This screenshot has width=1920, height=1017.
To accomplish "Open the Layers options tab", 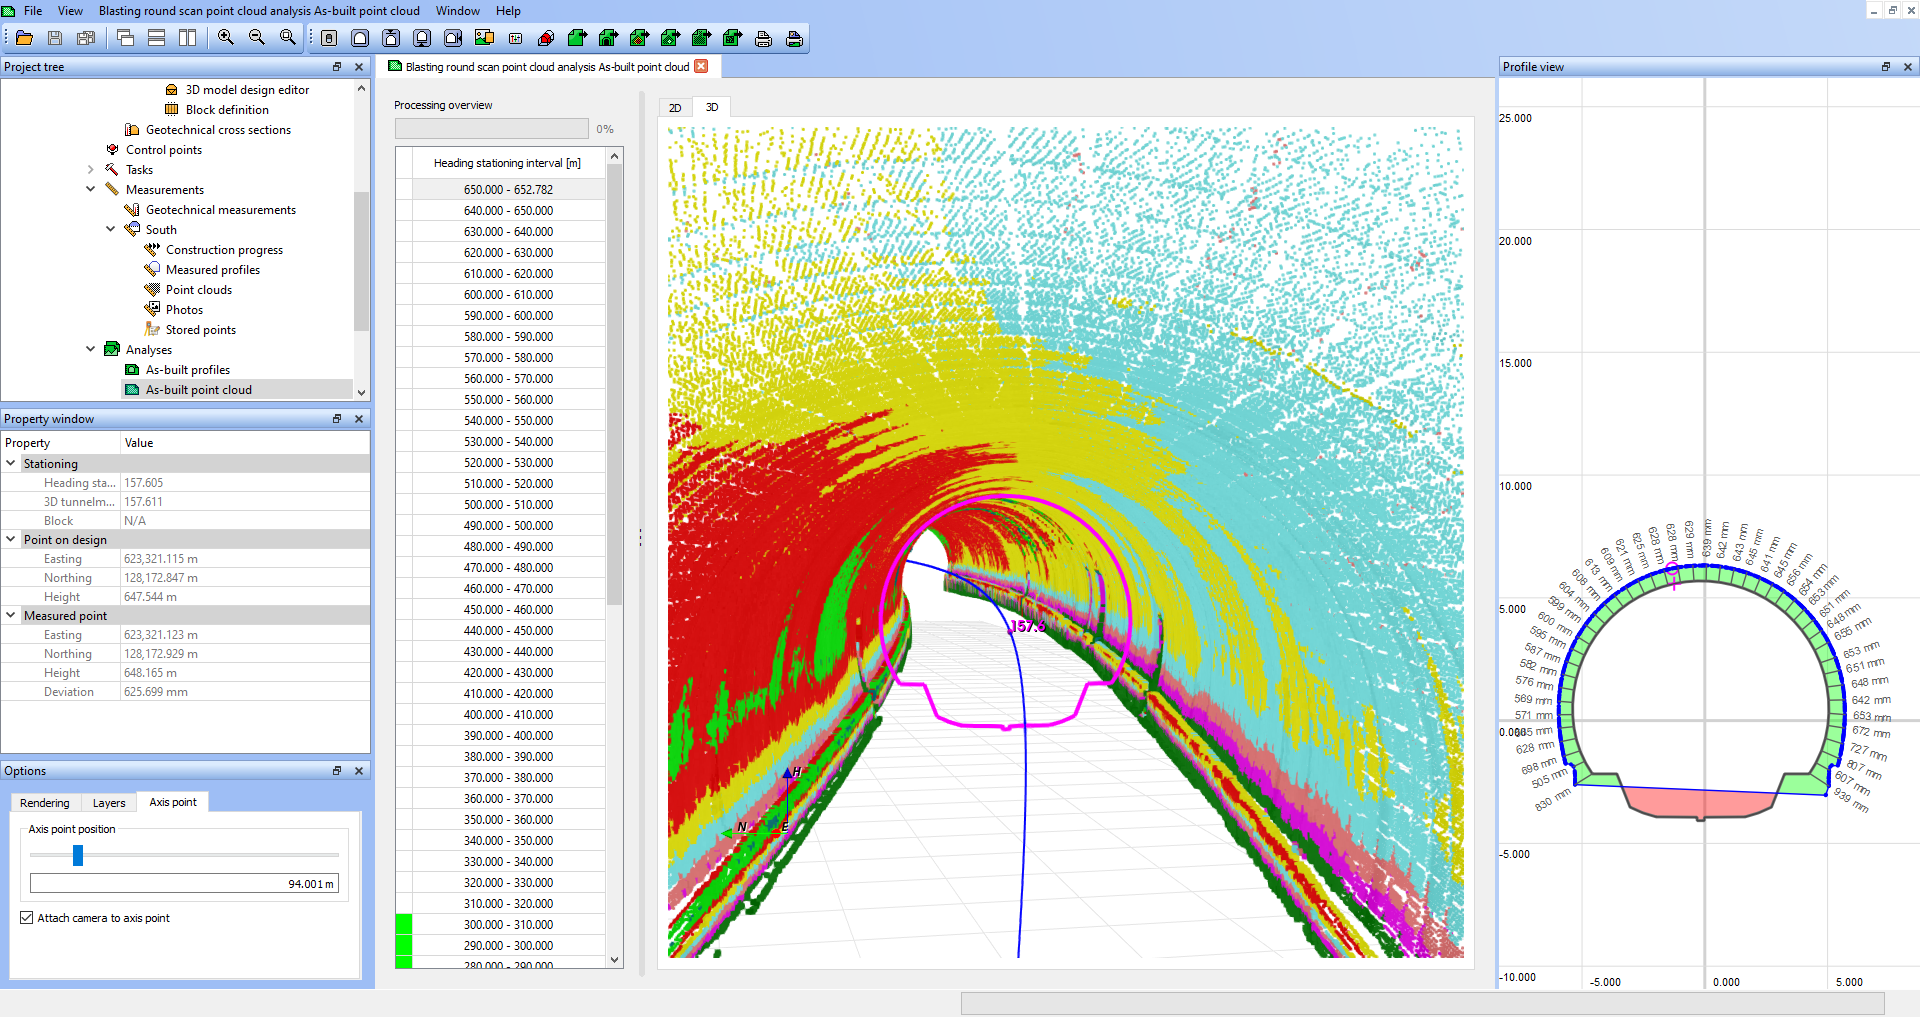I will coord(109,803).
